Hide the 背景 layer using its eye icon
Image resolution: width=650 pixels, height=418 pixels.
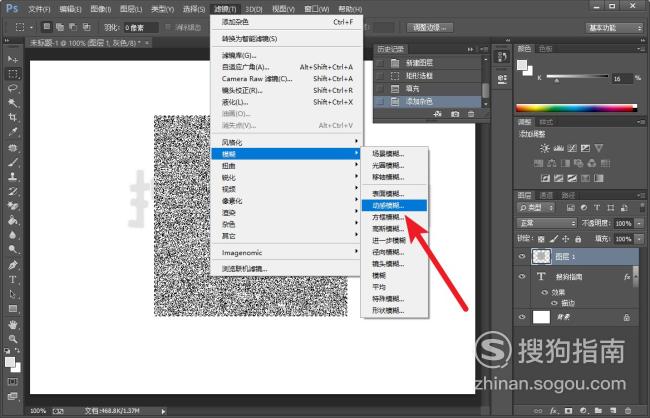(x=522, y=317)
